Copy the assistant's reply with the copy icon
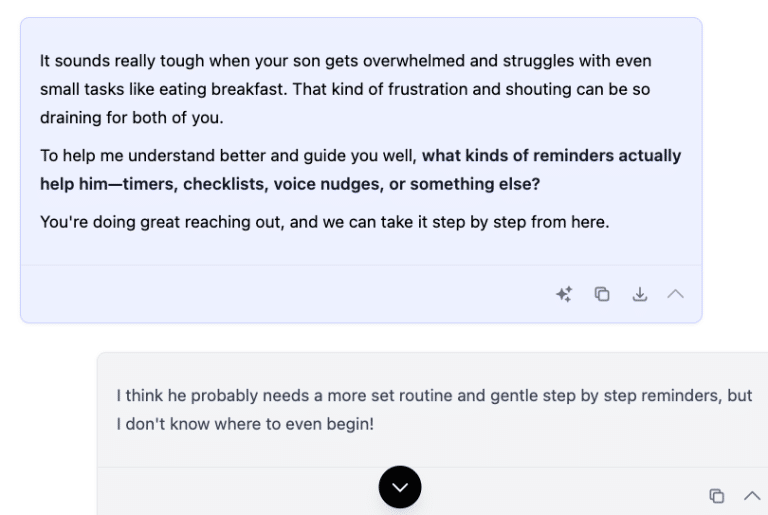The width and height of the screenshot is (768, 515). click(x=602, y=294)
